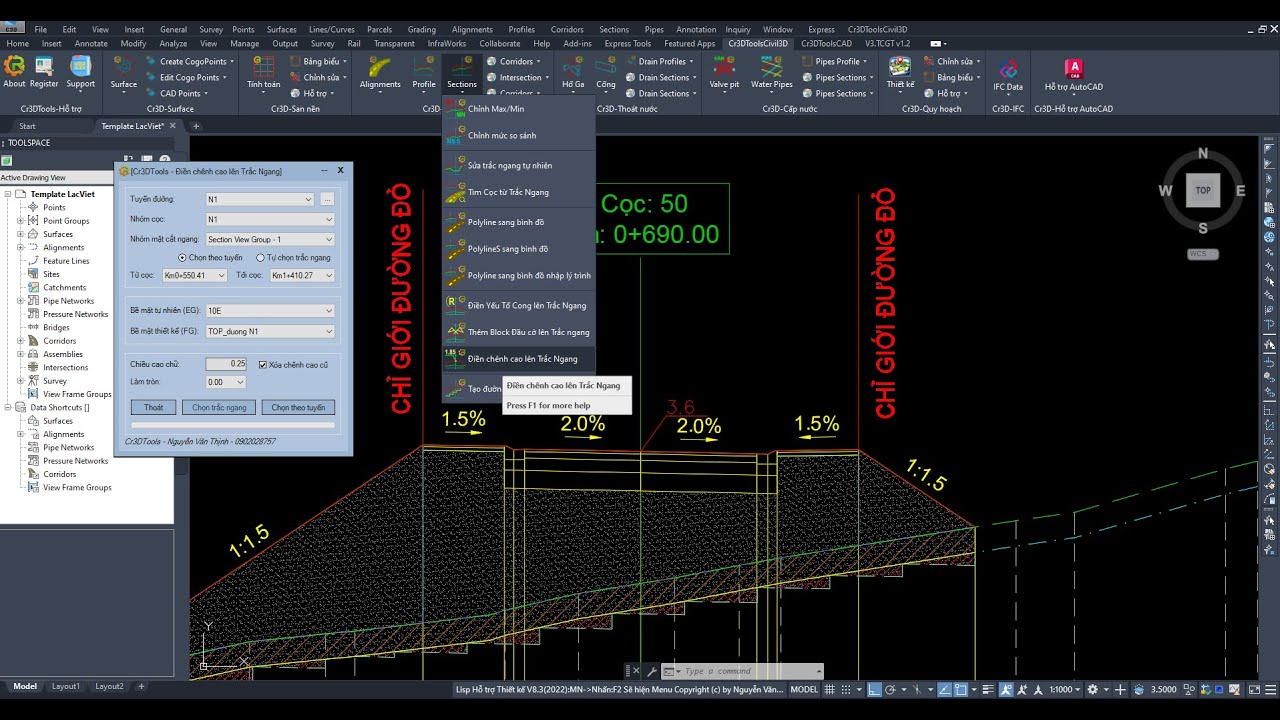1280x720 pixels.
Task: Click the Register icon in ribbon
Action: [x=44, y=71]
